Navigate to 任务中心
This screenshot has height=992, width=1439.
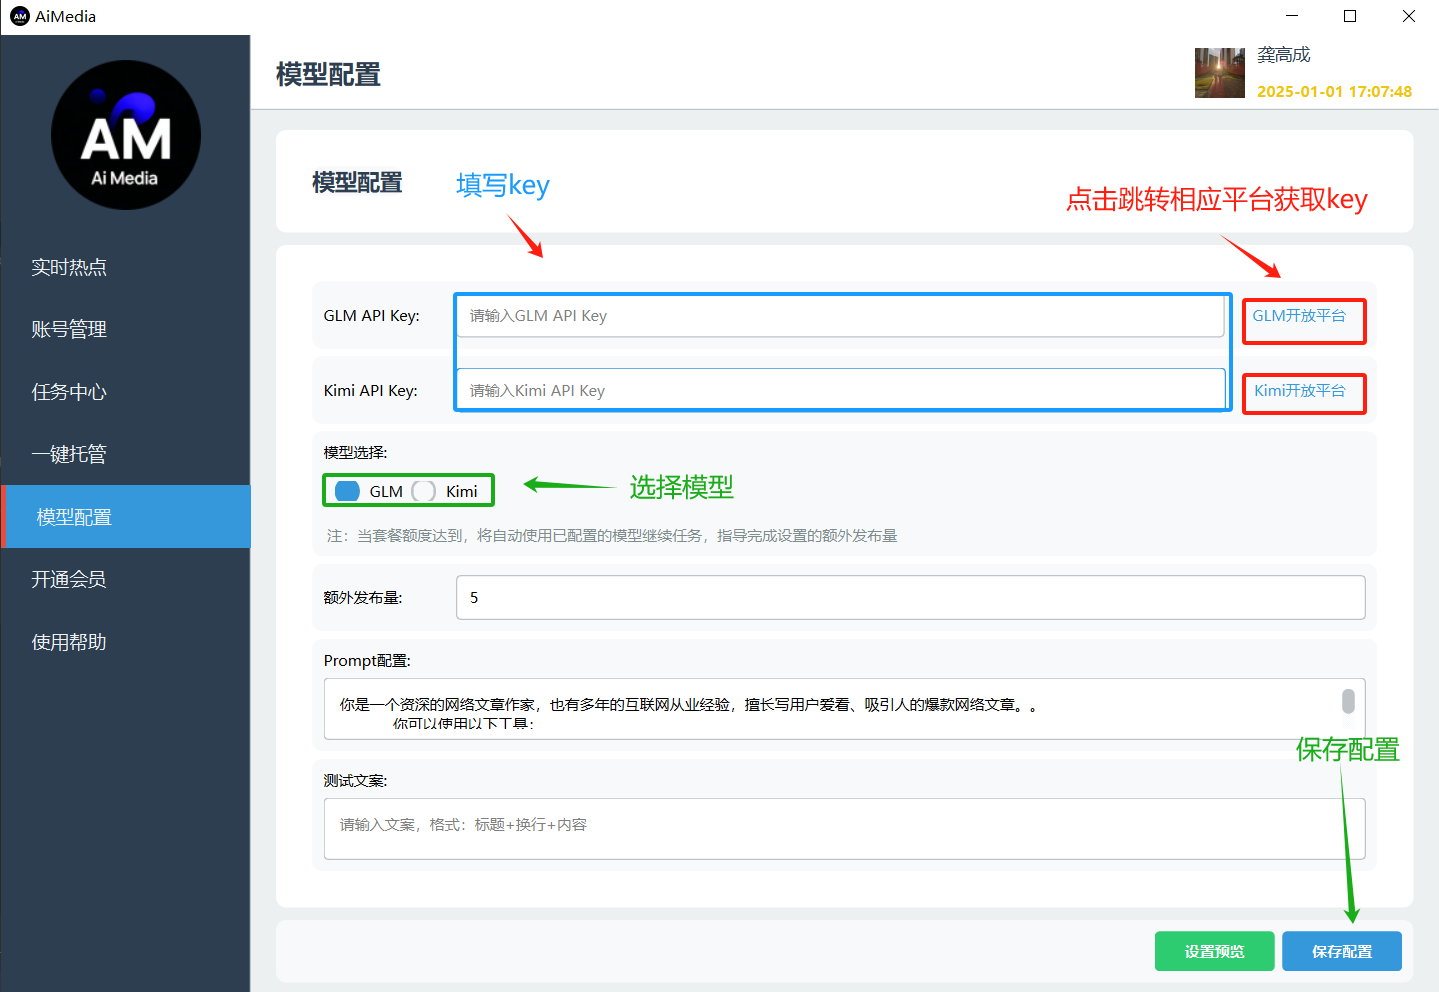point(68,392)
